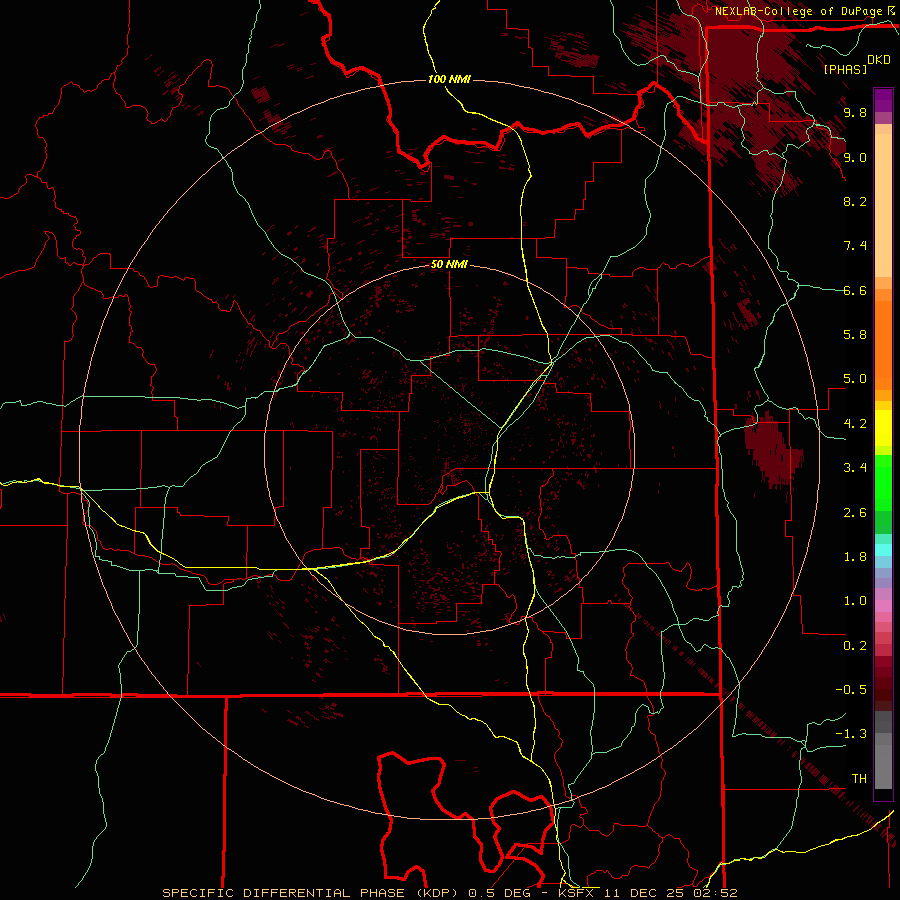Click the 9.8 value on the color scale
This screenshot has height=900, width=900.
click(x=855, y=113)
